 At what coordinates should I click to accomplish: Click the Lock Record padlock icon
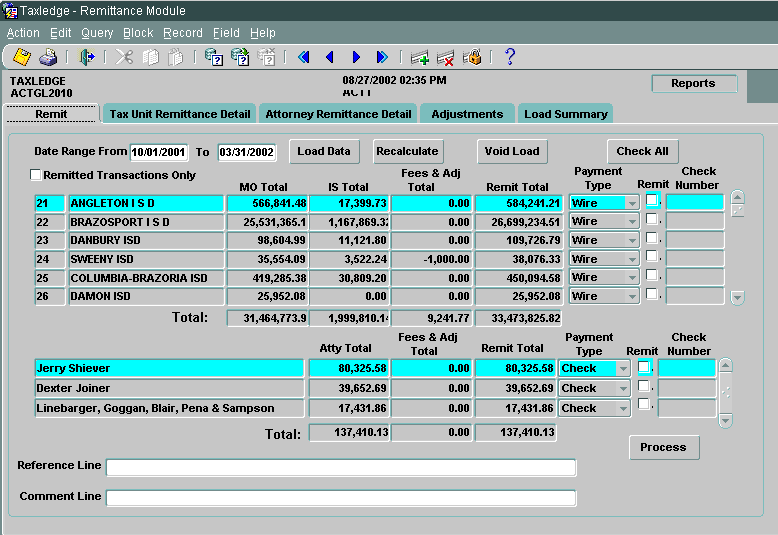[471, 57]
